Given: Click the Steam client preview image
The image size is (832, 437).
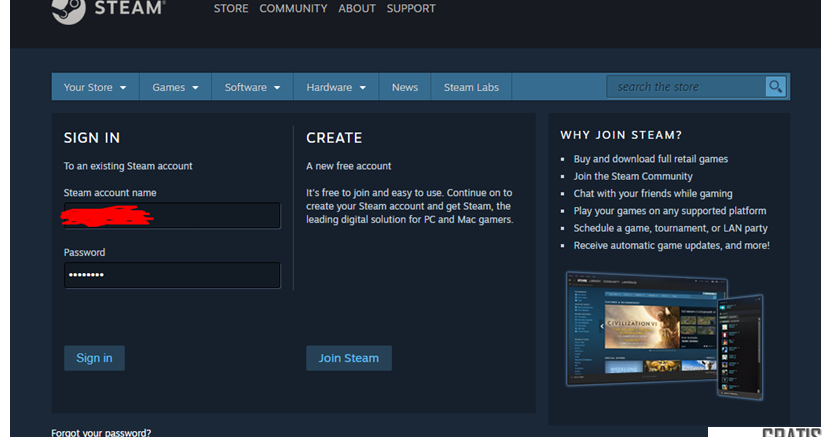Looking at the screenshot, I should coord(665,335).
